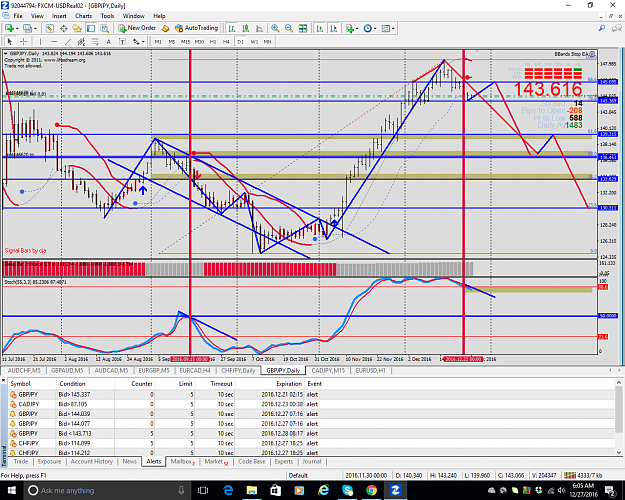Click the search magnifier icon
Screen dimensions: 625x500
coord(602,28)
